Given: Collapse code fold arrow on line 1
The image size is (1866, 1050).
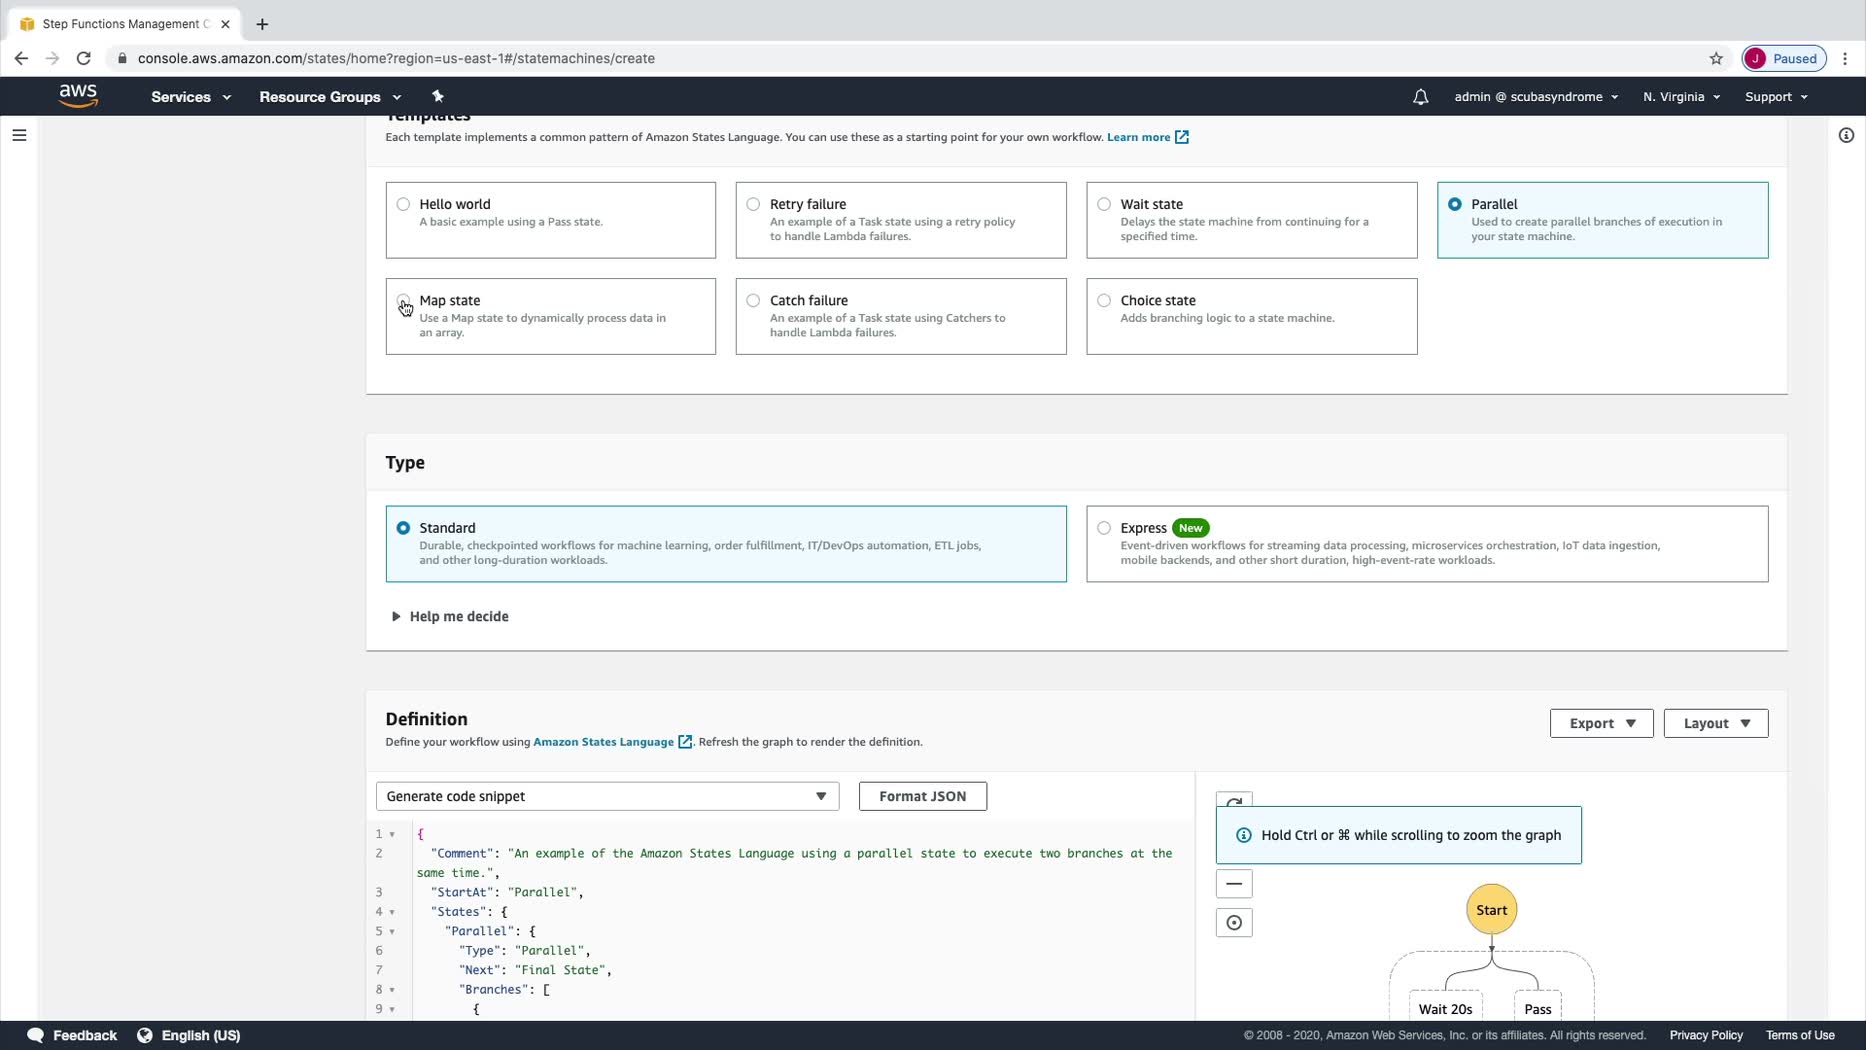Looking at the screenshot, I should click(x=392, y=834).
